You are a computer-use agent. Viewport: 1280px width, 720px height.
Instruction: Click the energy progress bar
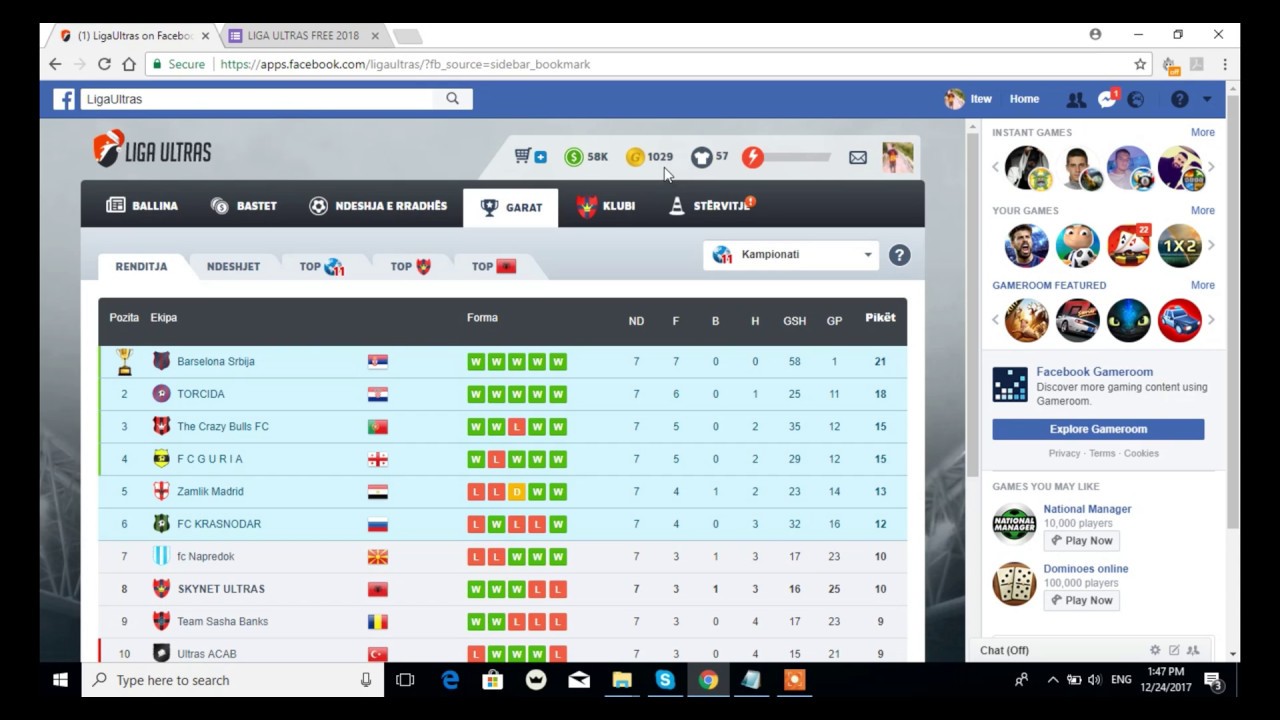798,157
